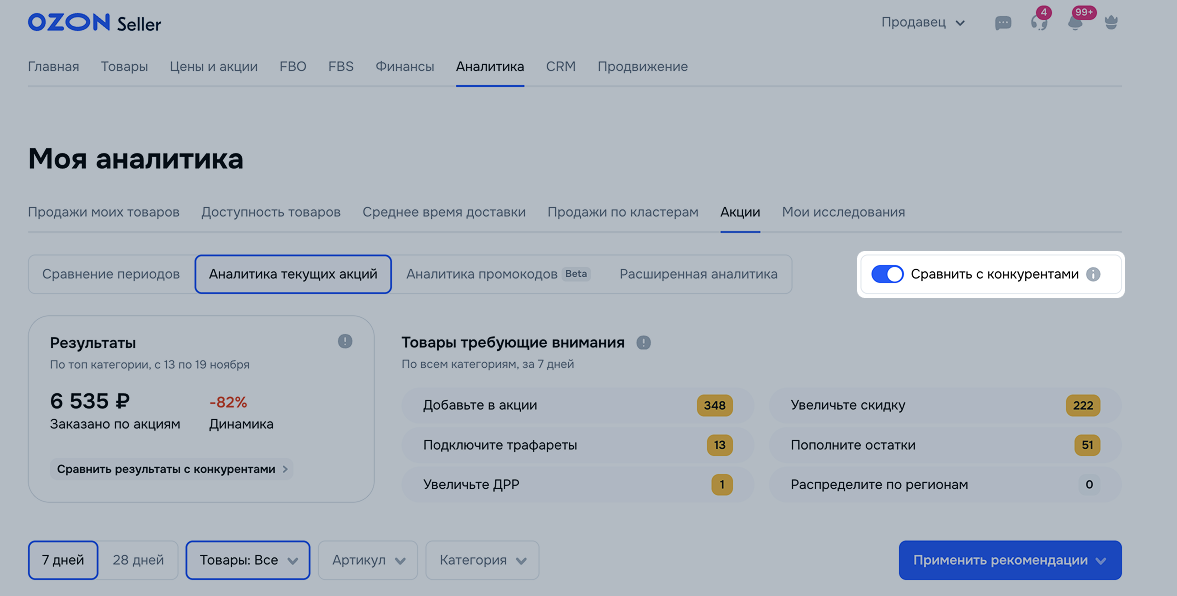Go to Финансы in top menu
The width and height of the screenshot is (1177, 596).
[405, 67]
